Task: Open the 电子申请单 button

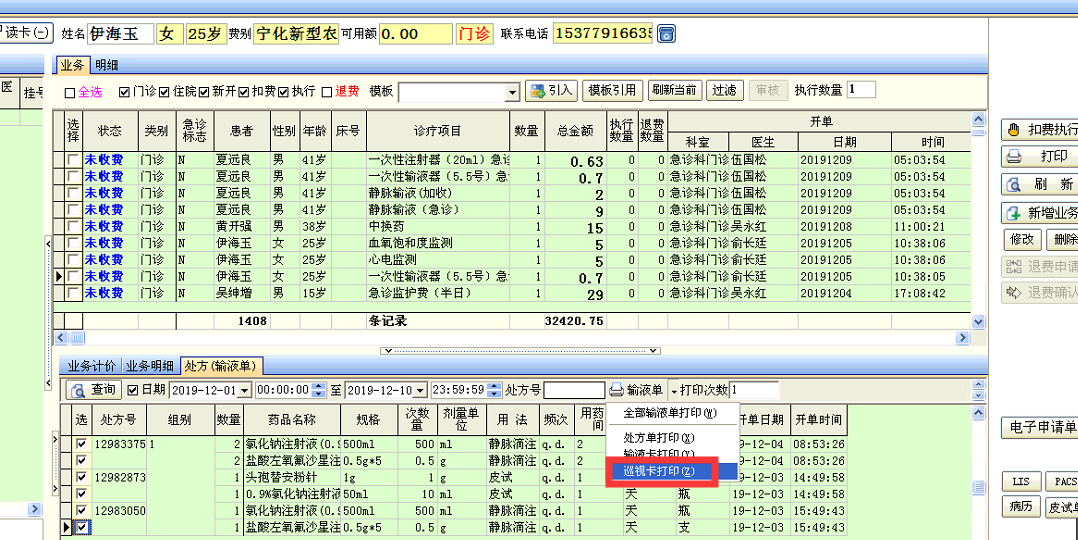Action: [x=1040, y=427]
